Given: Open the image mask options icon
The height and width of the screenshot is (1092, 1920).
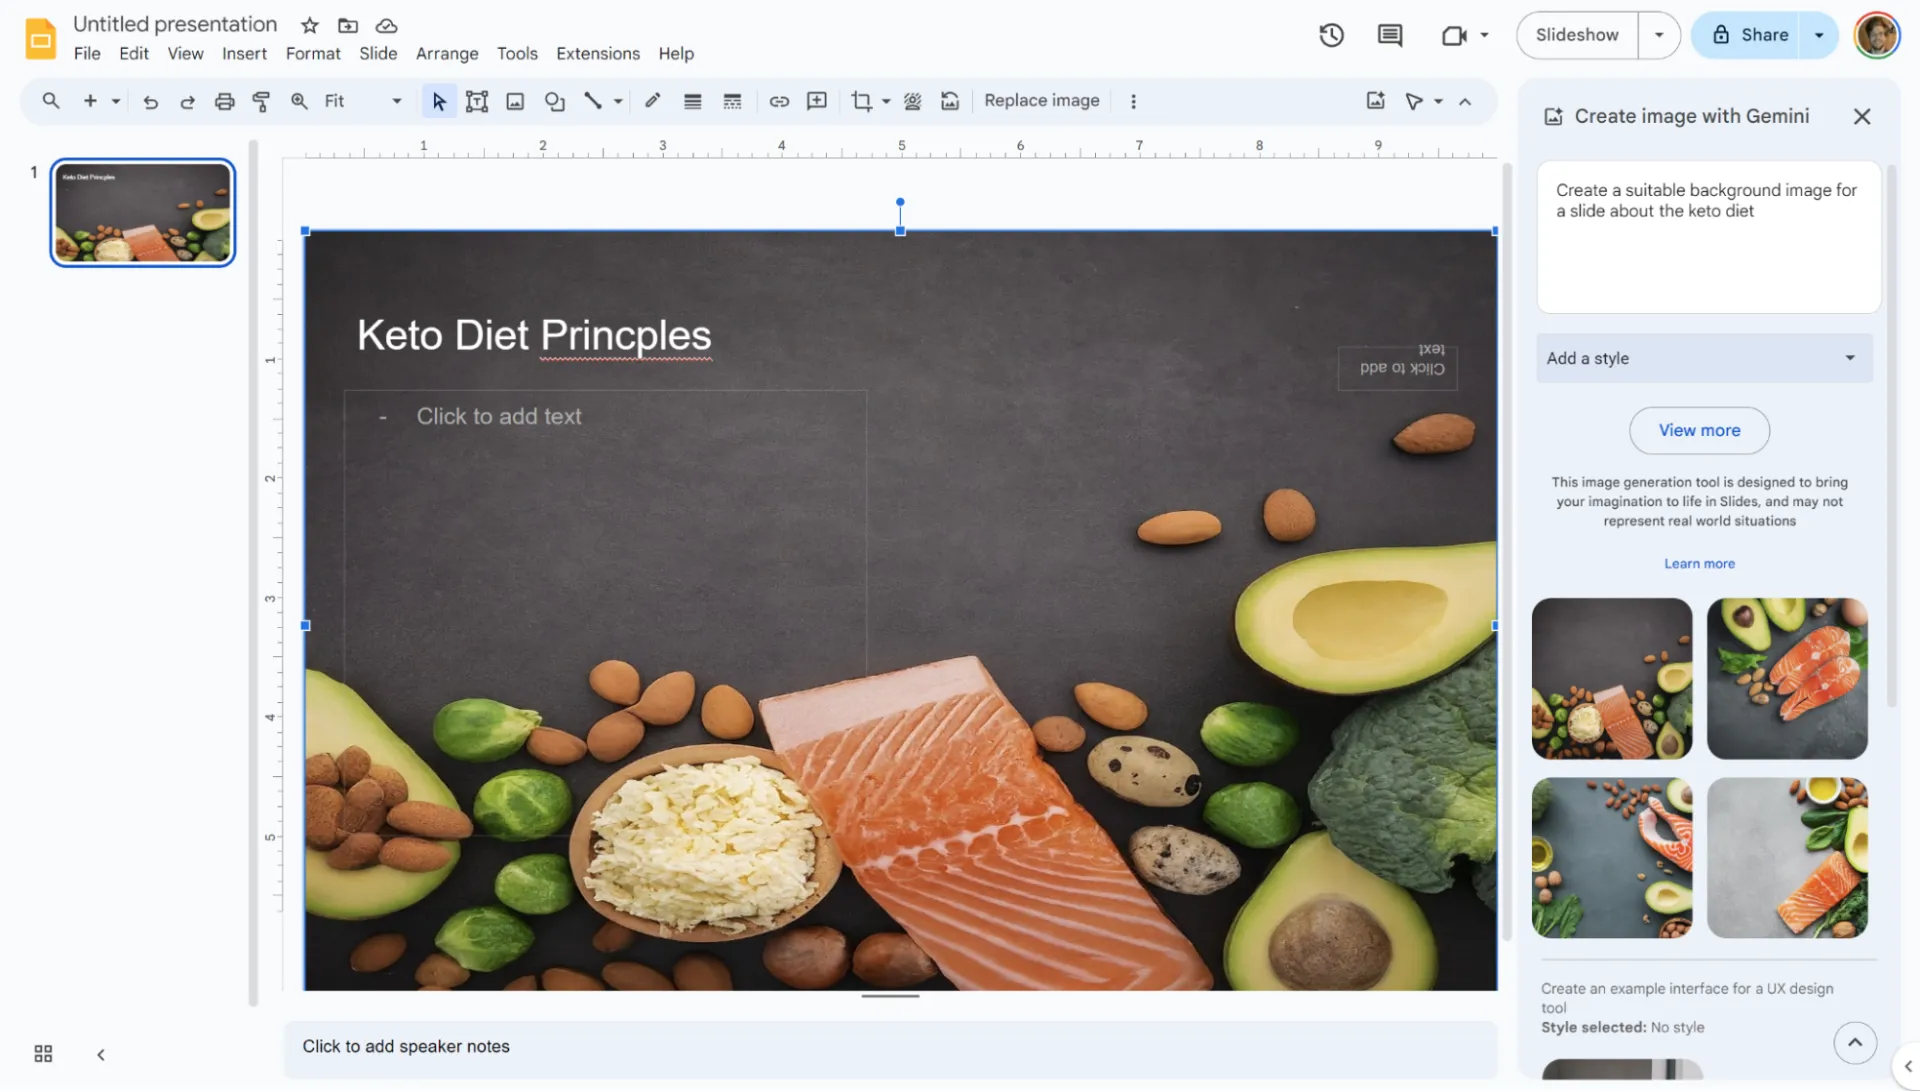Looking at the screenshot, I should point(912,101).
